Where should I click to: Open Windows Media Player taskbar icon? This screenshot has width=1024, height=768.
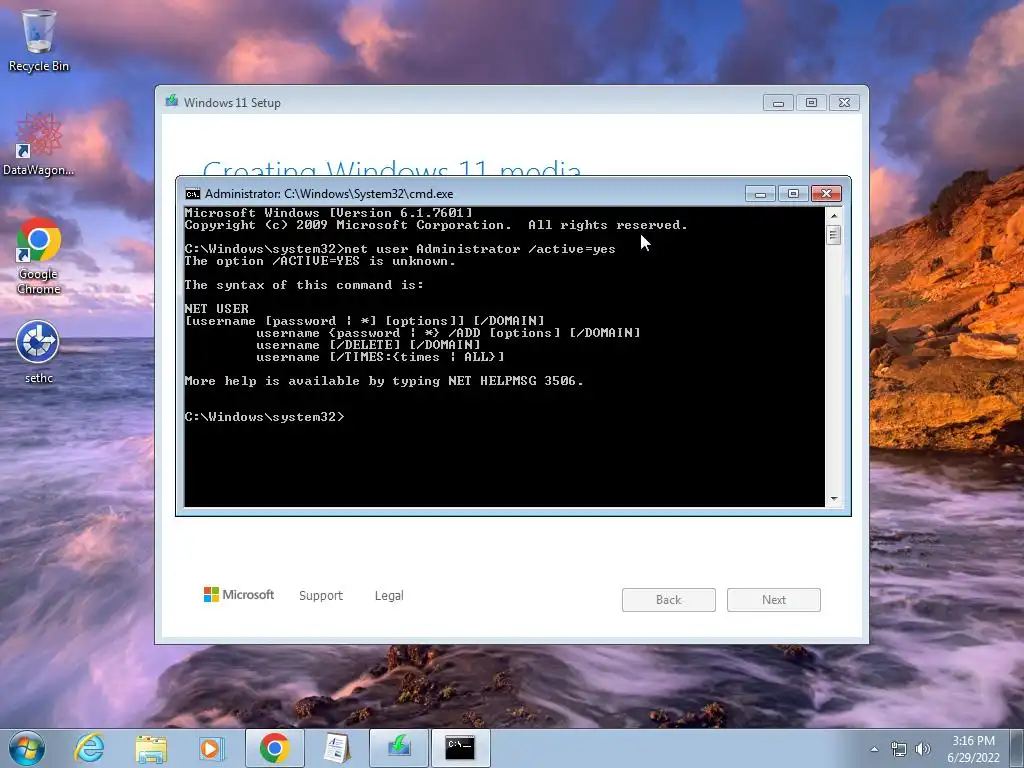(x=211, y=748)
